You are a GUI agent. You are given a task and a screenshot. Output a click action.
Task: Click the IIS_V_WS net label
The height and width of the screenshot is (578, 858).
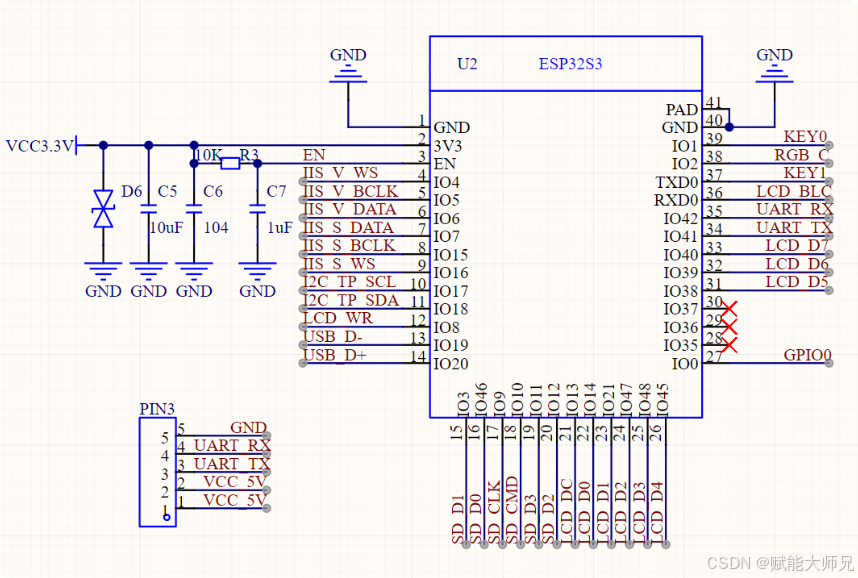tap(340, 173)
